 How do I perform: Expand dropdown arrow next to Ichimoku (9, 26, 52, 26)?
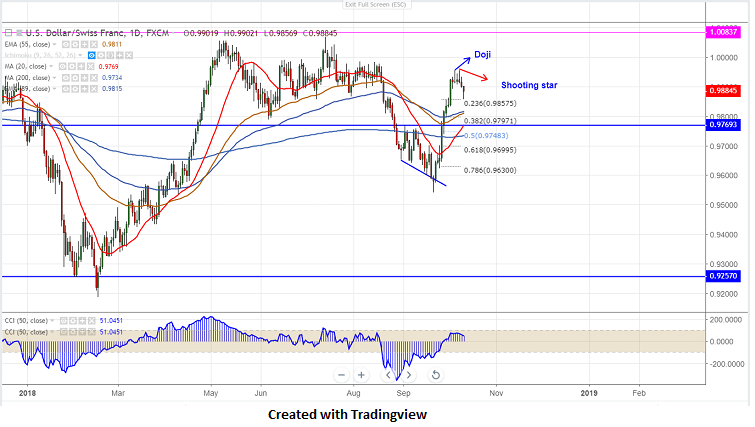(x=80, y=55)
